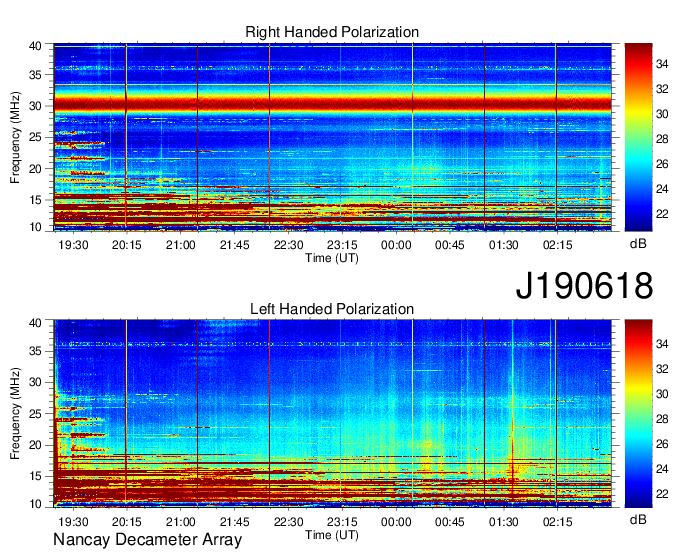Click the 28 dB value on Right Handed colorbar

point(662,139)
